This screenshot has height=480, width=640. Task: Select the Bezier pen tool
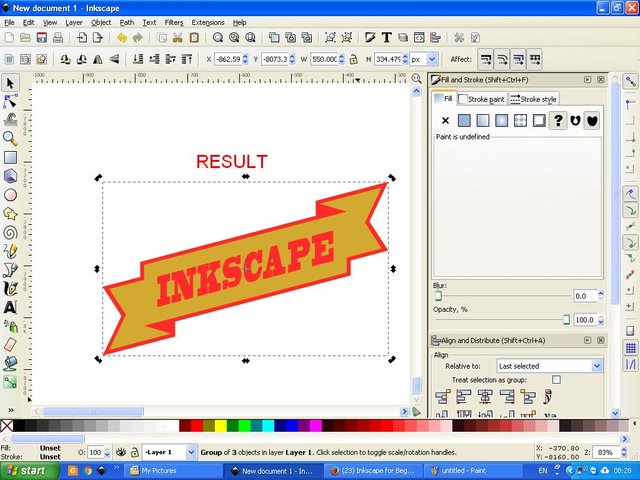[x=10, y=269]
